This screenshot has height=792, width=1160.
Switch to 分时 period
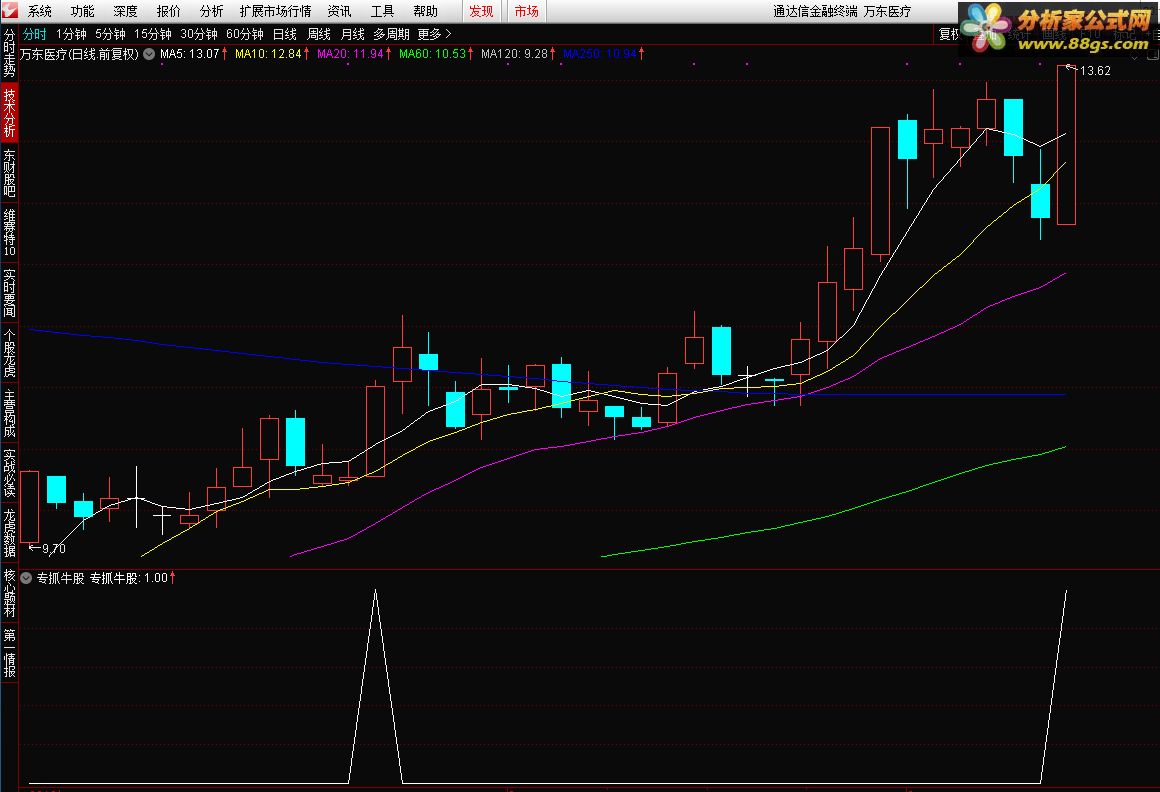tap(34, 34)
